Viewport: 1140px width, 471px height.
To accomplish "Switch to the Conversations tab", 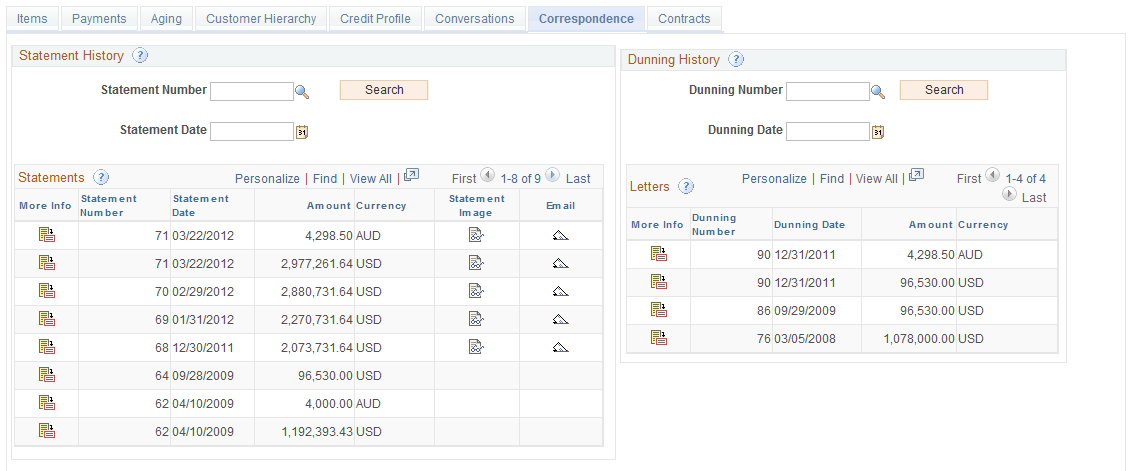I will [x=475, y=19].
